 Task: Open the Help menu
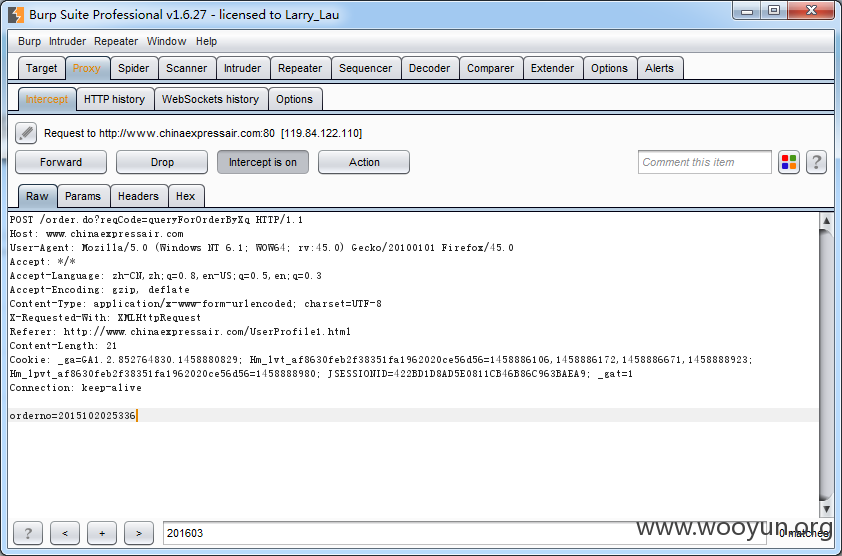[206, 41]
